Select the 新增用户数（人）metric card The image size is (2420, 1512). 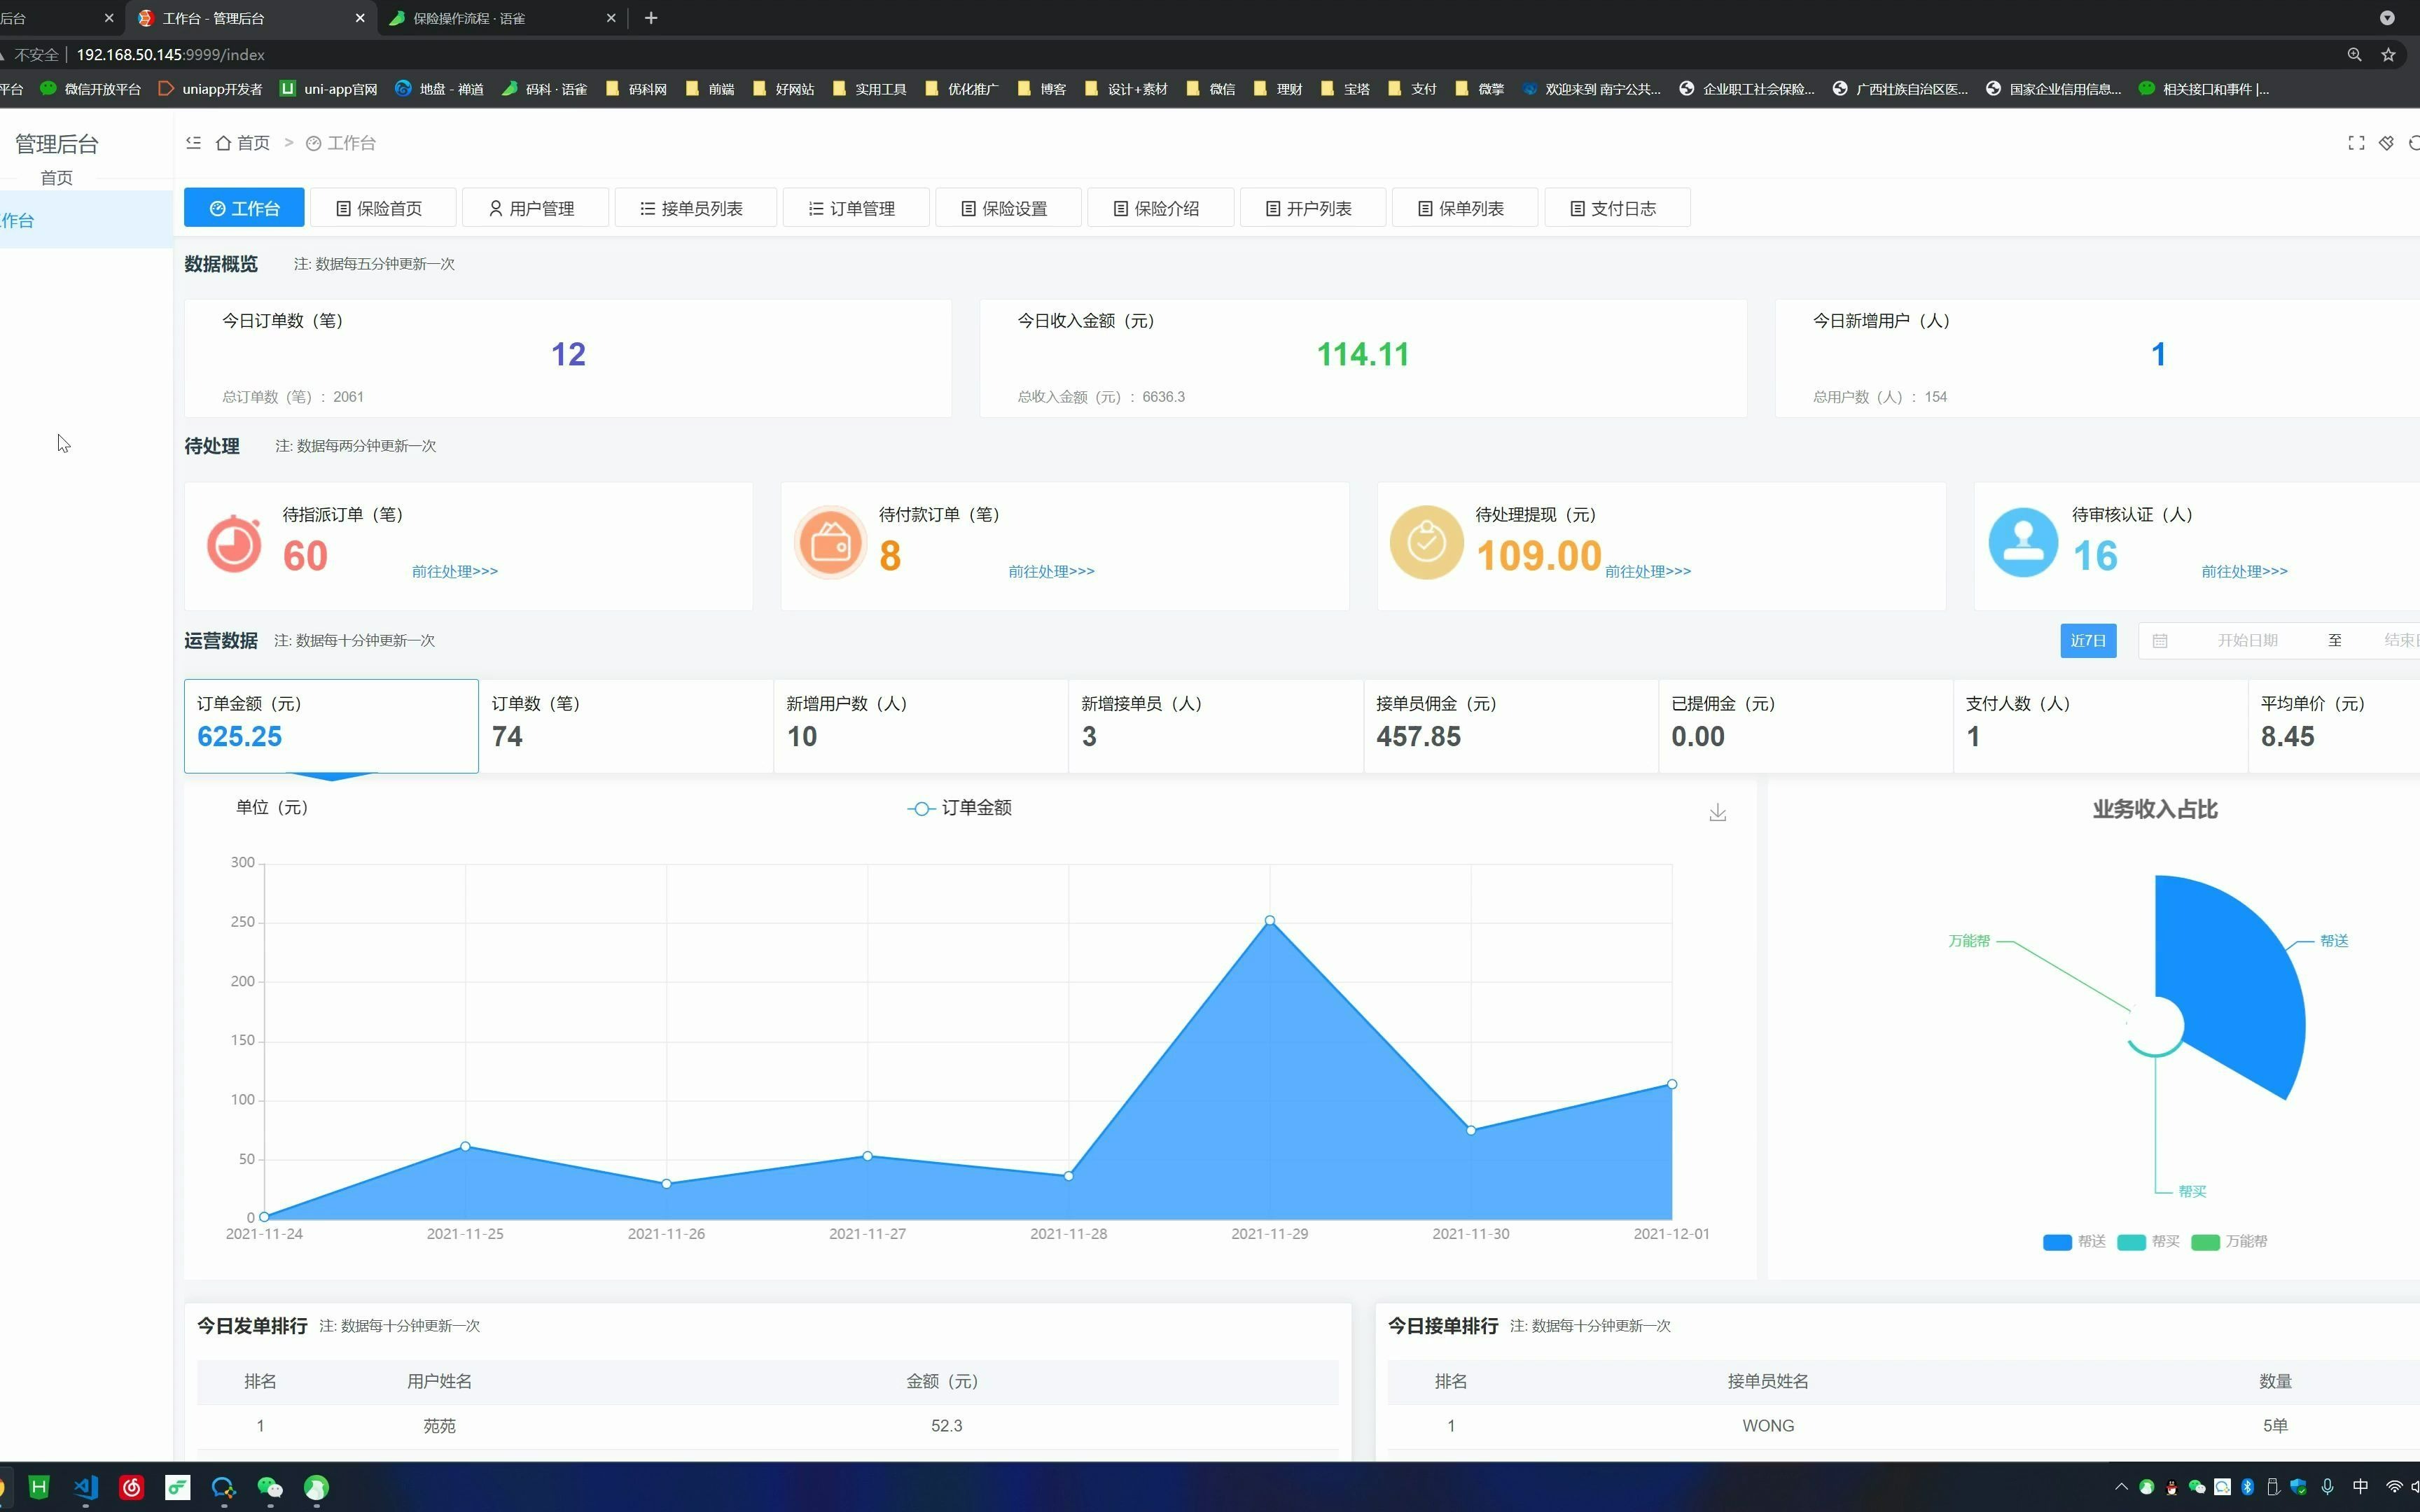[921, 726]
